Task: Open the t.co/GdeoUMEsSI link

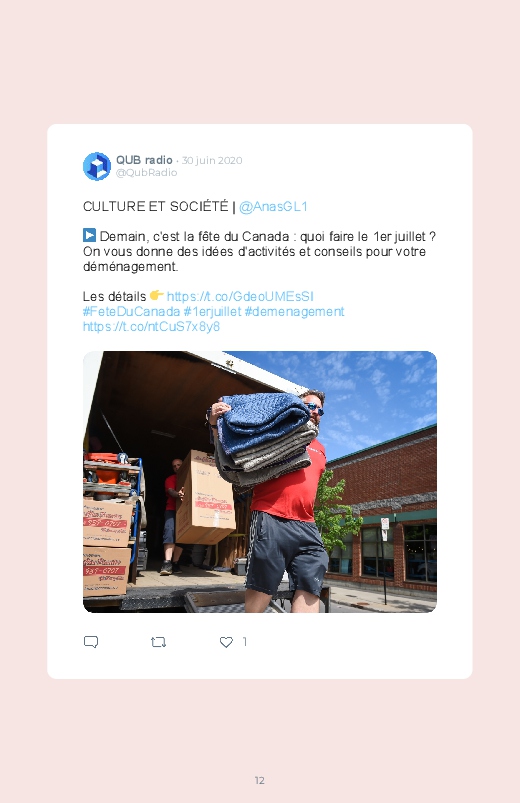Action: point(240,297)
